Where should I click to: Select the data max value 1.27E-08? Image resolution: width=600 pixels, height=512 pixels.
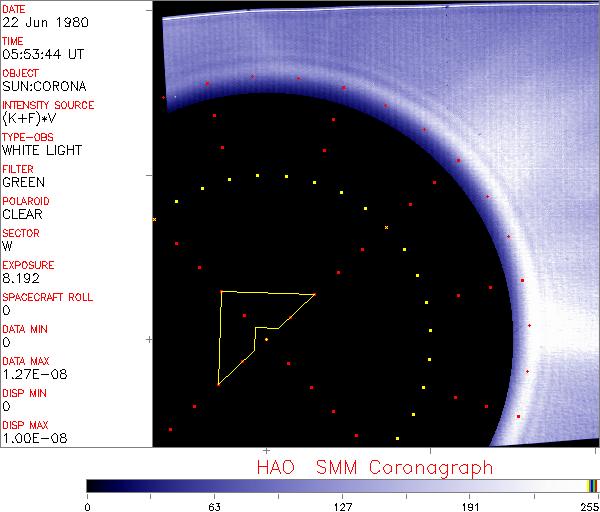29,375
